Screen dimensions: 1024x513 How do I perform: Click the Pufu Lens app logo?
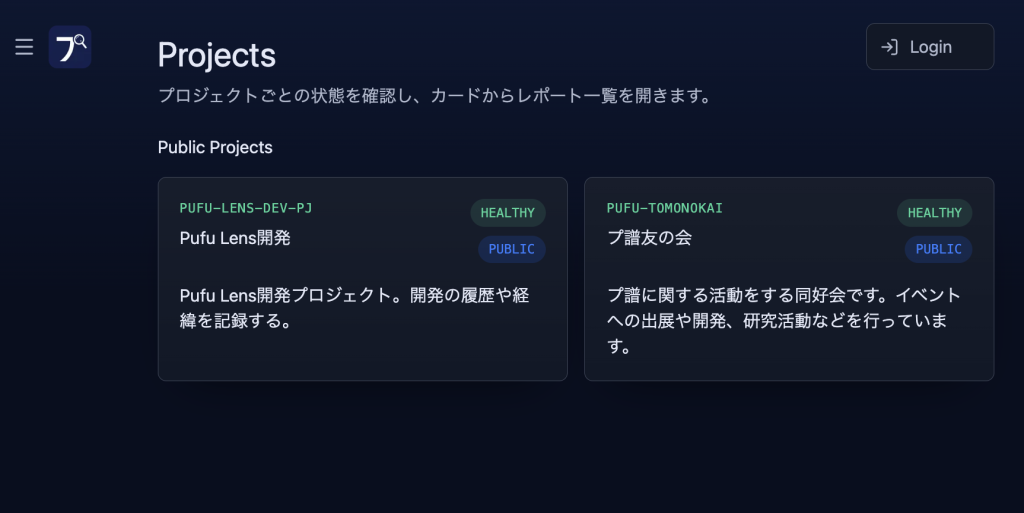pyautogui.click(x=70, y=47)
